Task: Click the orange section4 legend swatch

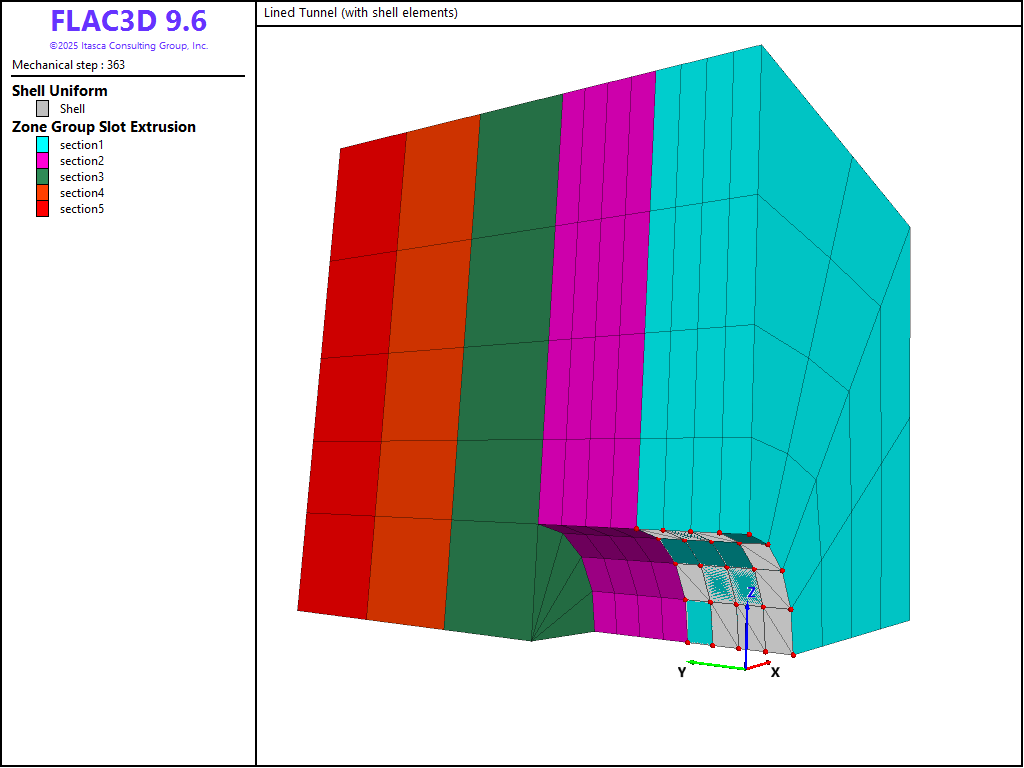Action: click(x=42, y=193)
